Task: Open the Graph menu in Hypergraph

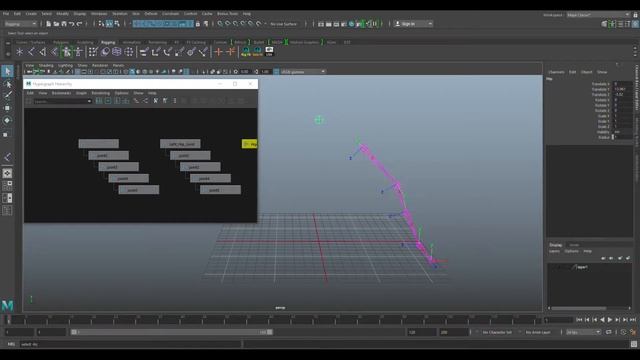Action: coord(81,93)
